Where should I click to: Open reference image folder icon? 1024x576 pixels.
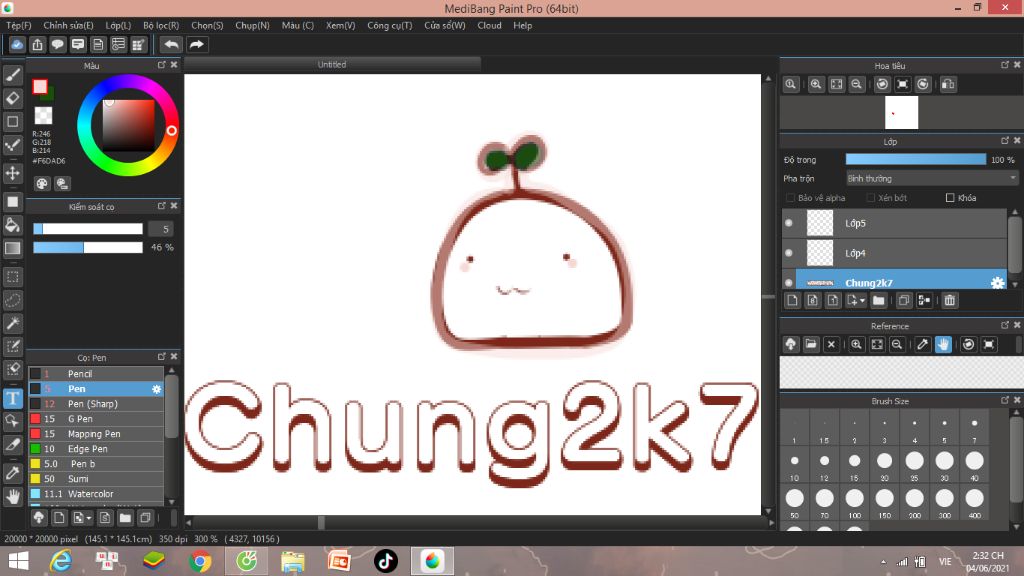(810, 344)
